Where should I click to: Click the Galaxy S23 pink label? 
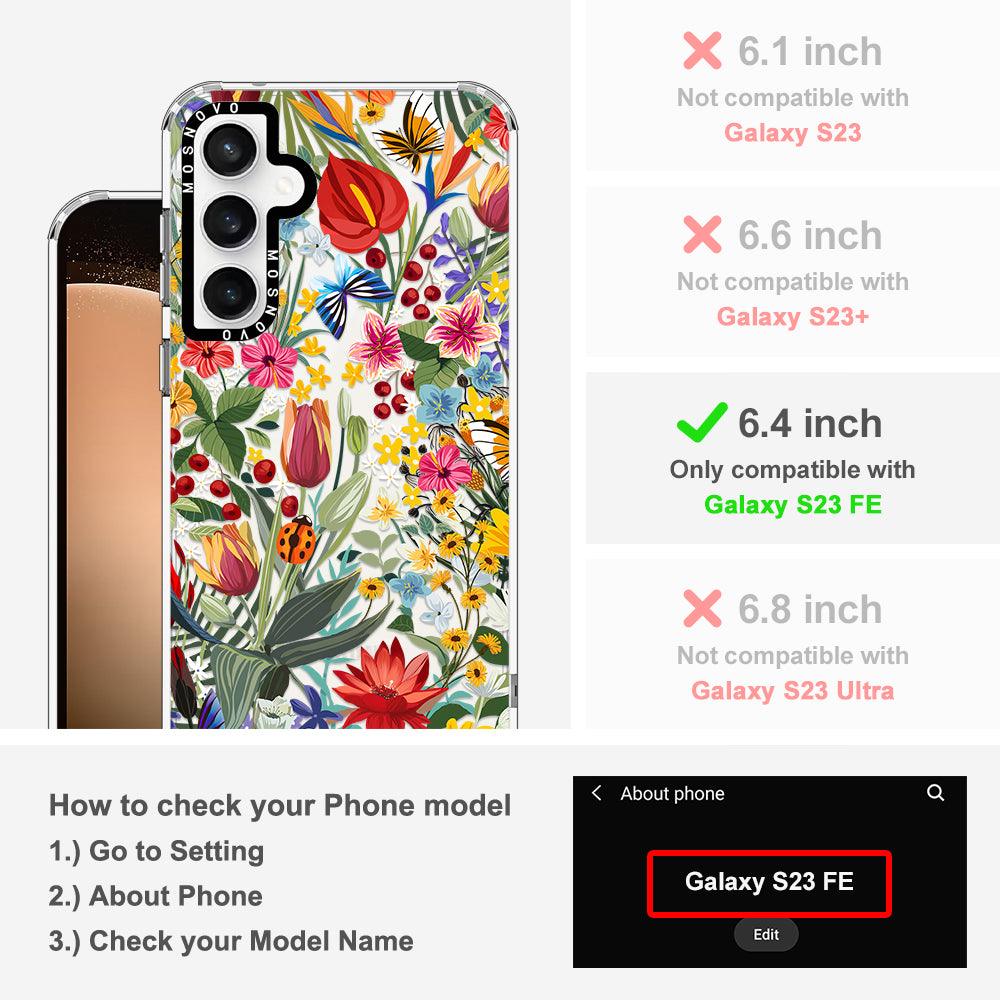click(793, 133)
